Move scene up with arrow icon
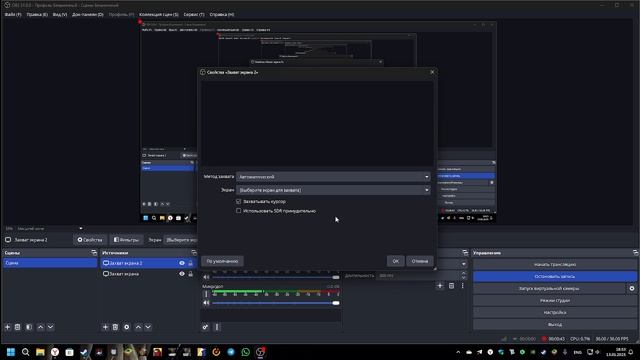The height and width of the screenshot is (360, 640). pyautogui.click(x=40, y=327)
